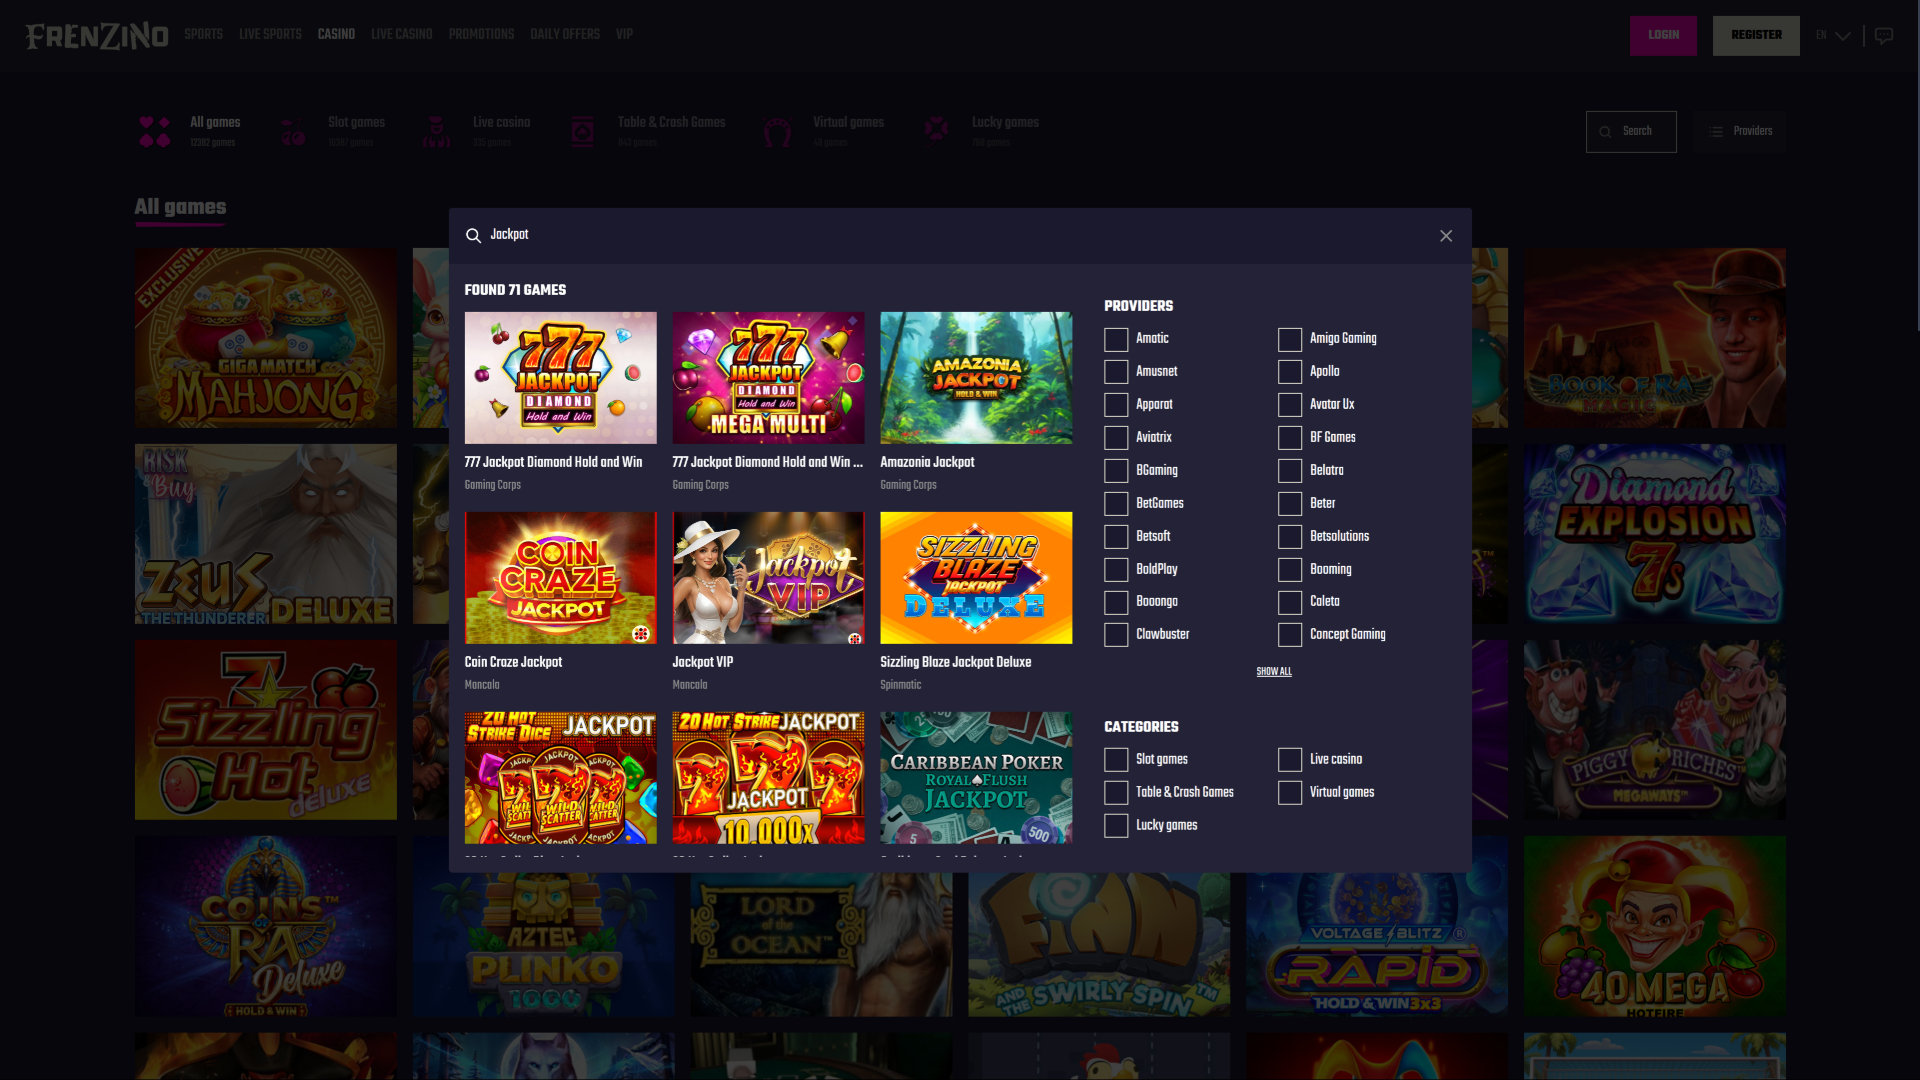Open the Amazonia Jackpot game thumbnail
The height and width of the screenshot is (1080, 1920).
click(x=976, y=378)
